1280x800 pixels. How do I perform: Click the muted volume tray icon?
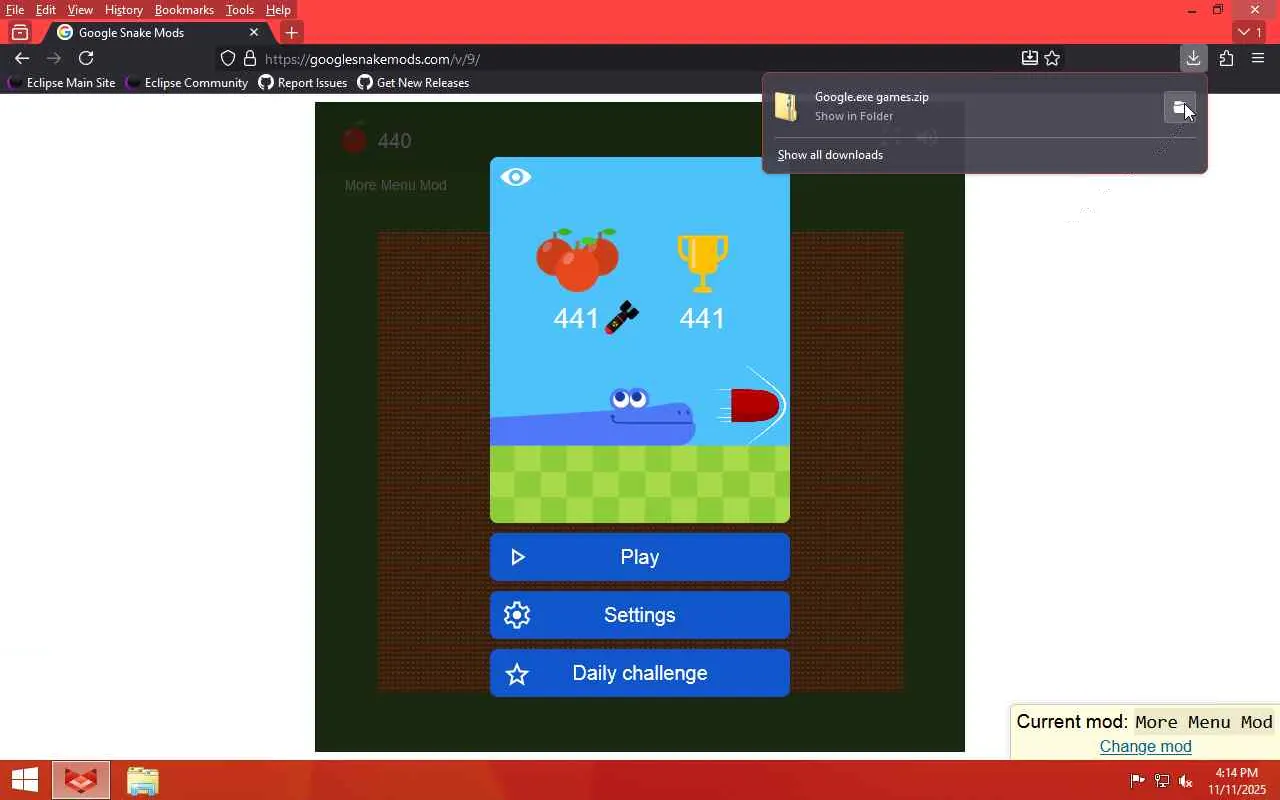(1186, 781)
